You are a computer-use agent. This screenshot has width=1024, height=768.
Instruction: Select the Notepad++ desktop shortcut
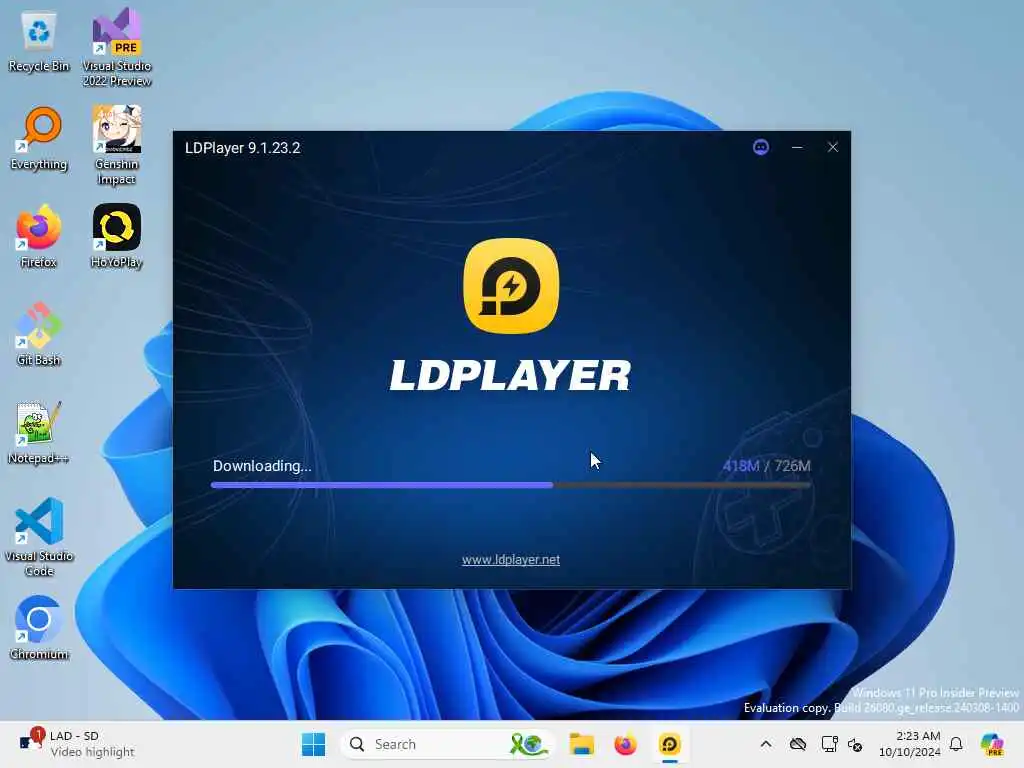pos(39,433)
